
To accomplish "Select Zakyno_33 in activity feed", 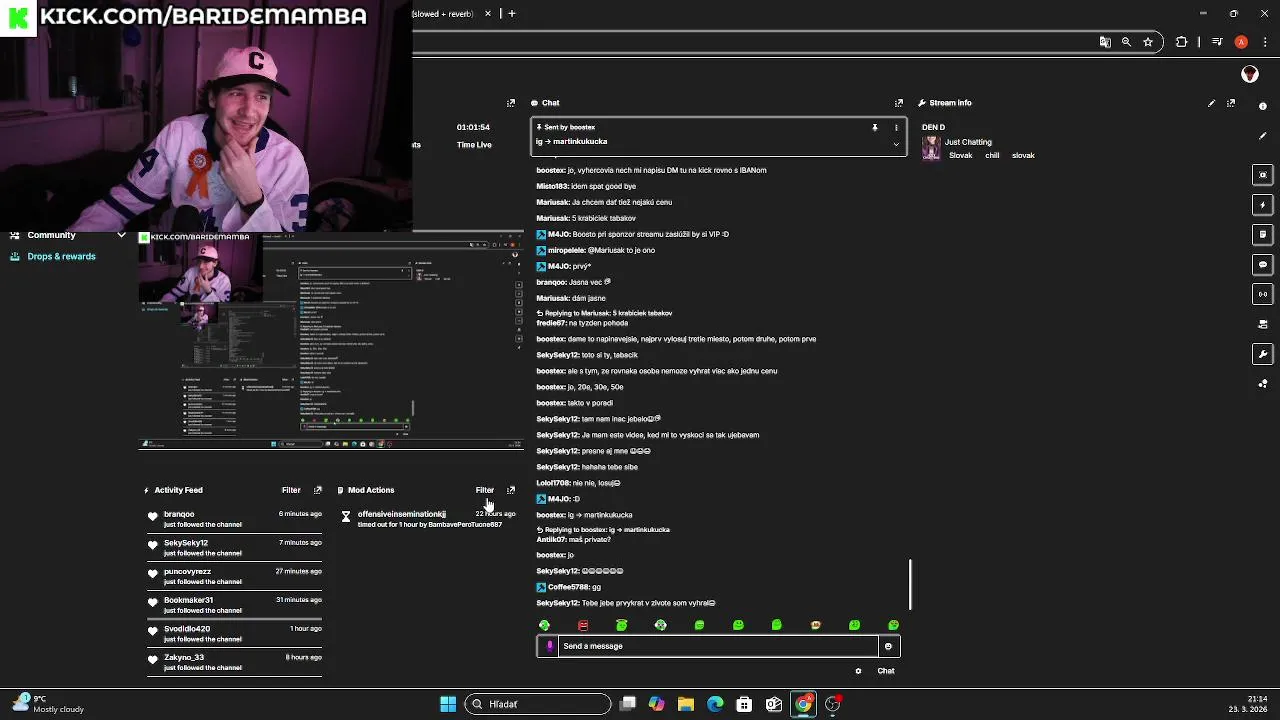I will 235,662.
